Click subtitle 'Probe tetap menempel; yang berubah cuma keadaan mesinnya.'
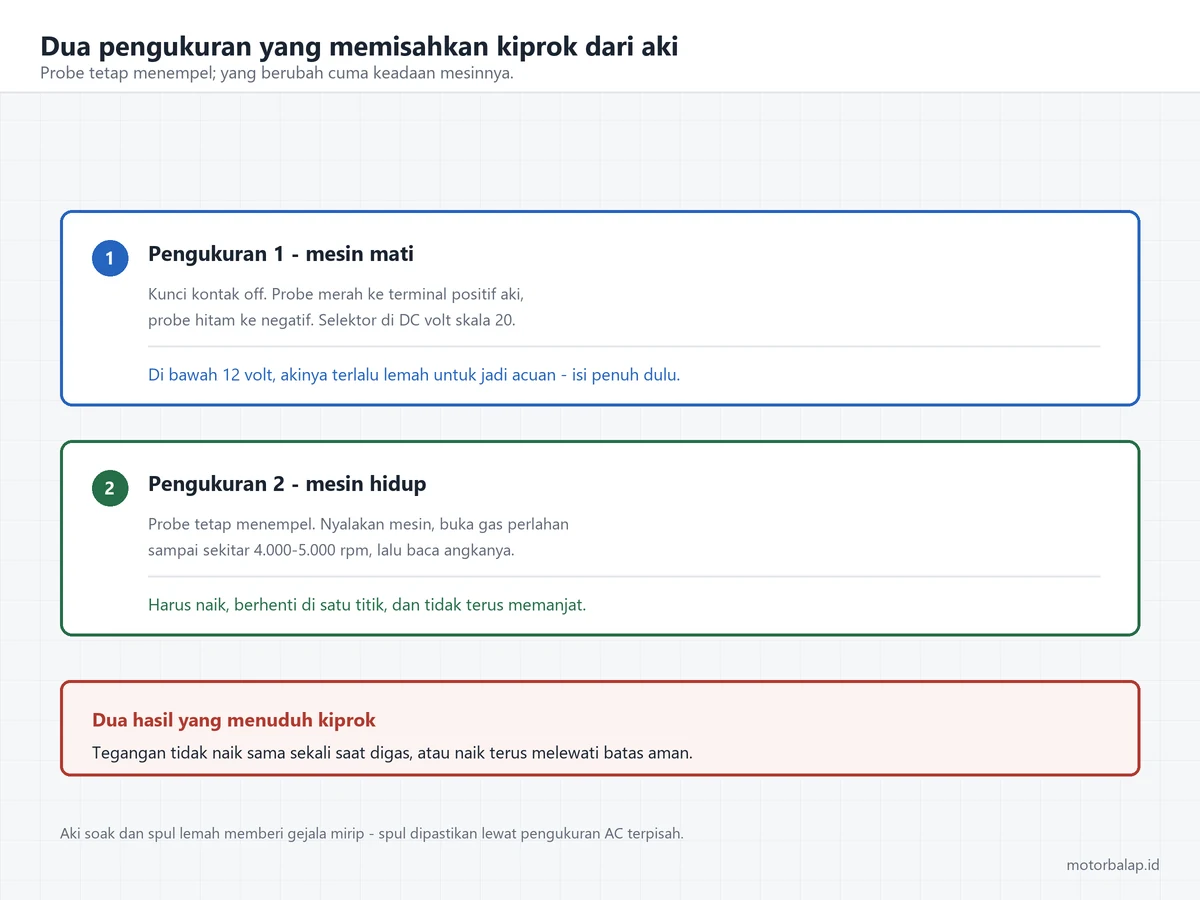Viewport: 1200px width, 900px height. 277,74
